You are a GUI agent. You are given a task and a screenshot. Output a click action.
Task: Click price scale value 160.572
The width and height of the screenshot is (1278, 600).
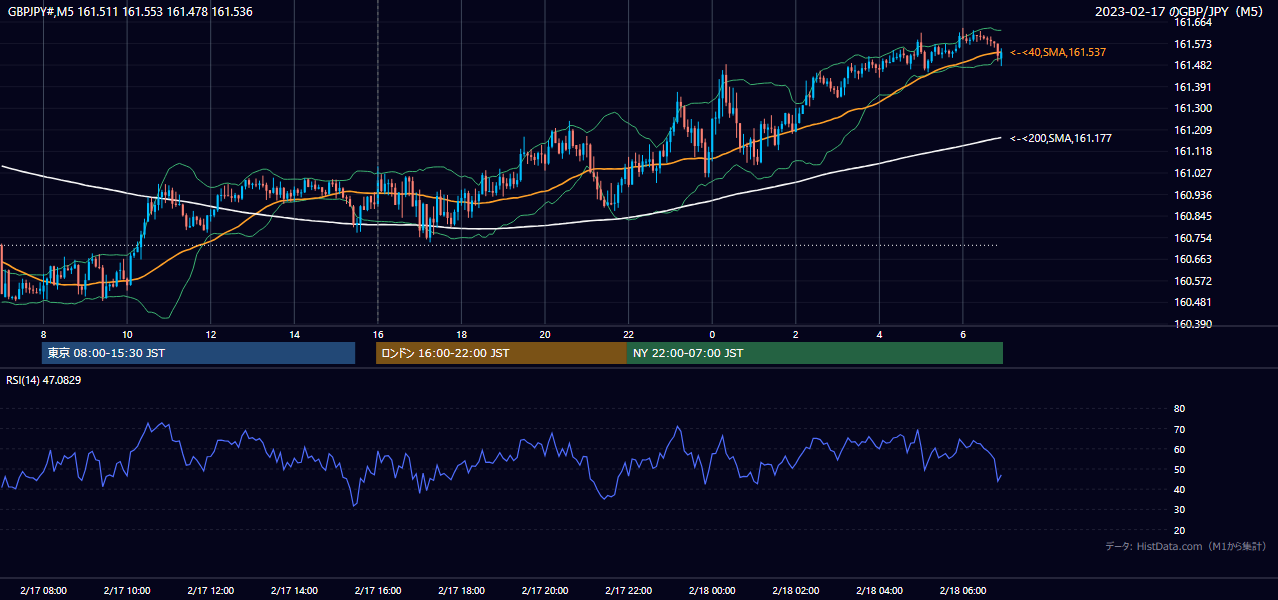point(1193,281)
